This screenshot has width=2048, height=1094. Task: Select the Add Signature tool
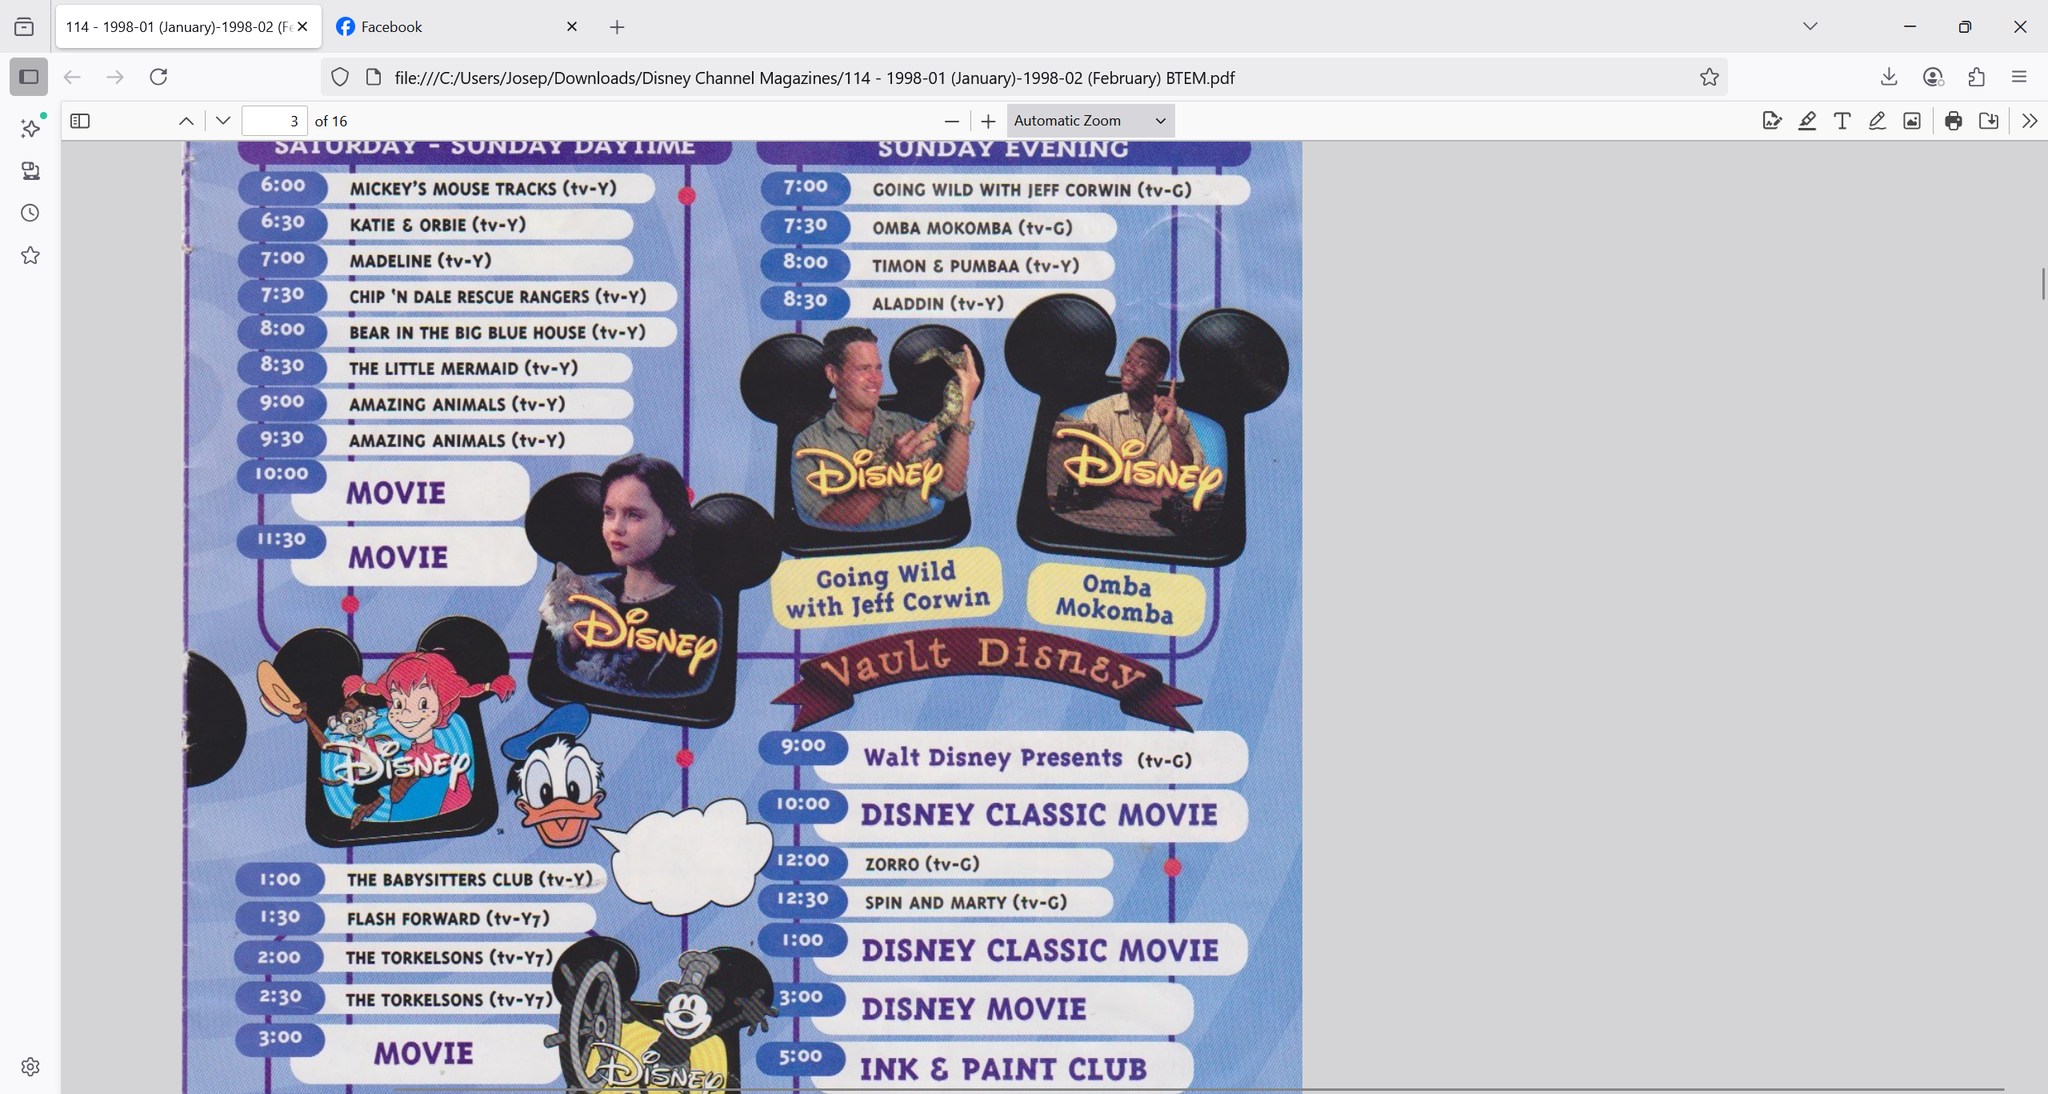1772,121
